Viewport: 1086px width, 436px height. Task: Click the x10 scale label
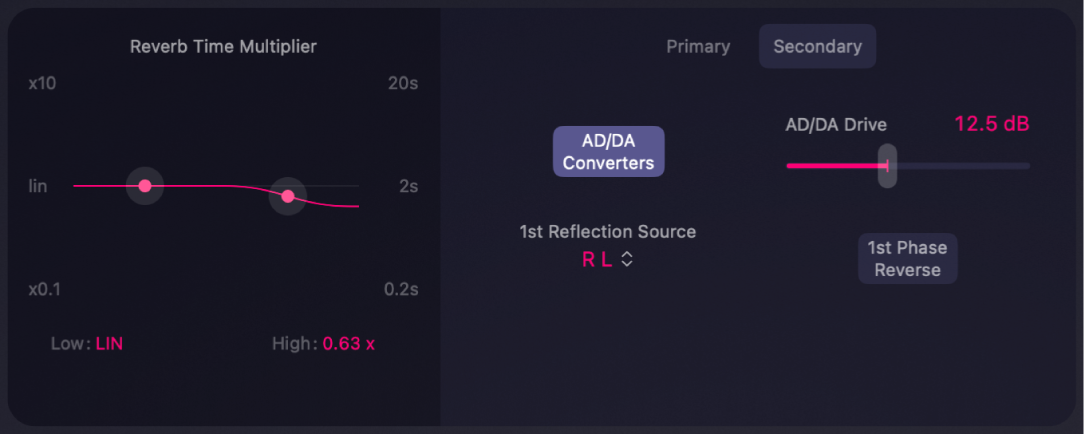(x=42, y=83)
